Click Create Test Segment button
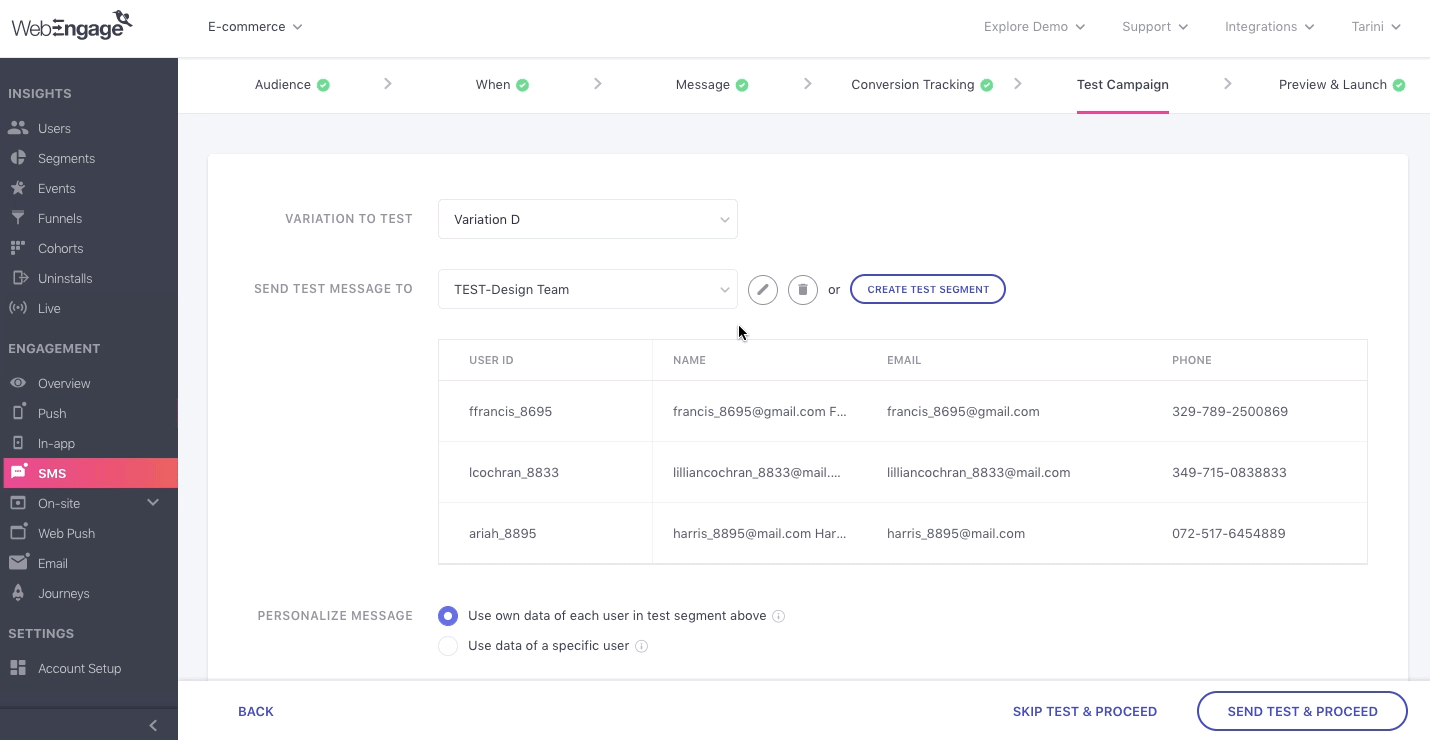Screen dimensions: 1430x740 [928, 290]
